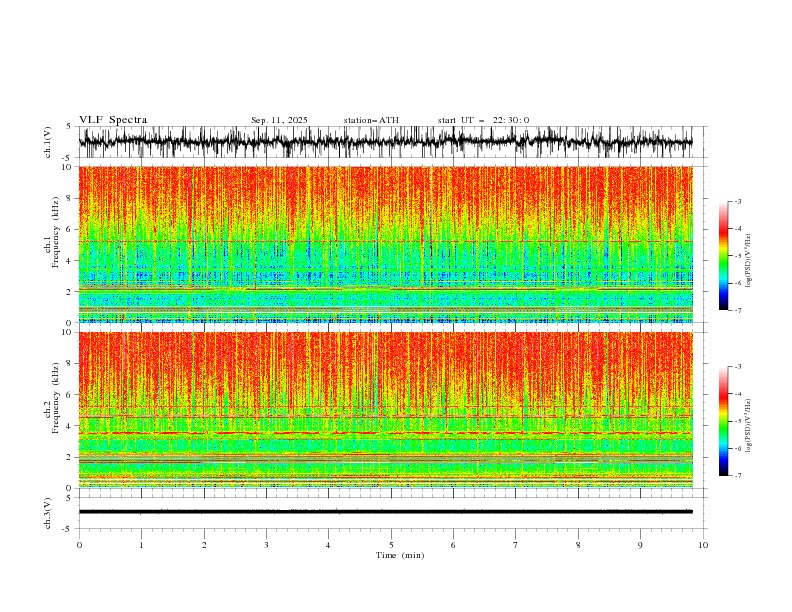Click the ch.1 color bar log(PSD) label

point(749,261)
